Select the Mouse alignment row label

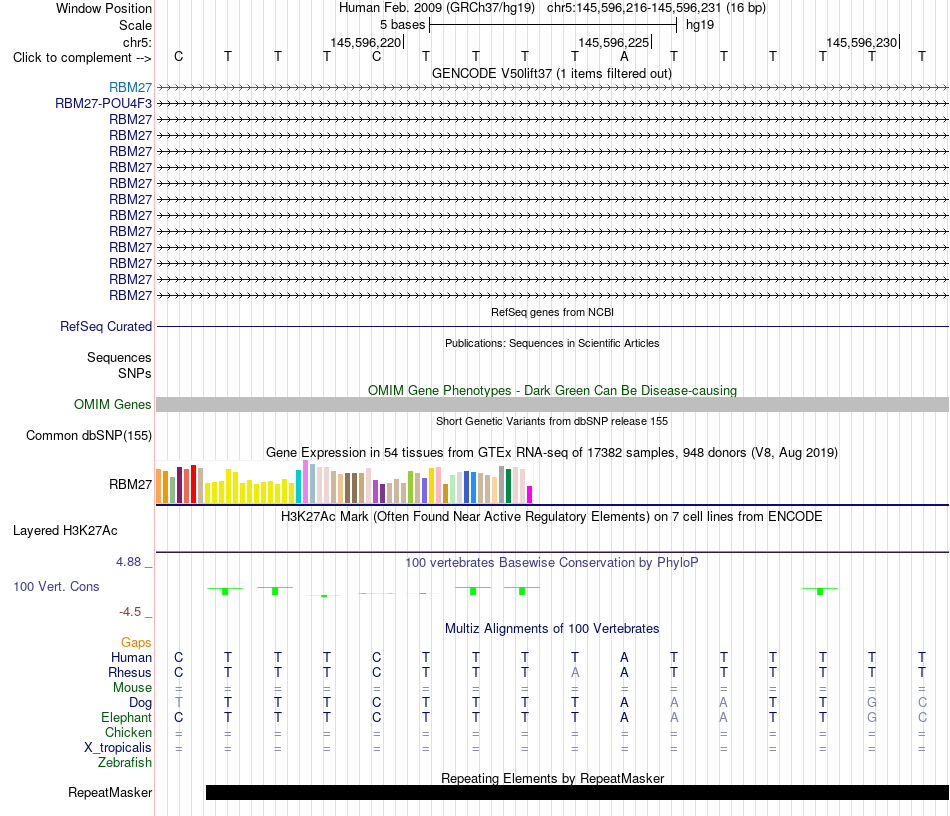132,688
